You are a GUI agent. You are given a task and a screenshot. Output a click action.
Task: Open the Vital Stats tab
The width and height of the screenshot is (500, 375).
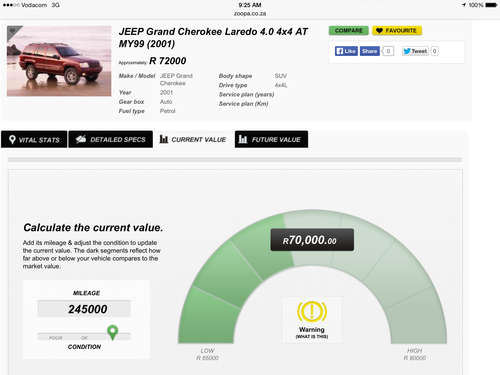(x=34, y=139)
